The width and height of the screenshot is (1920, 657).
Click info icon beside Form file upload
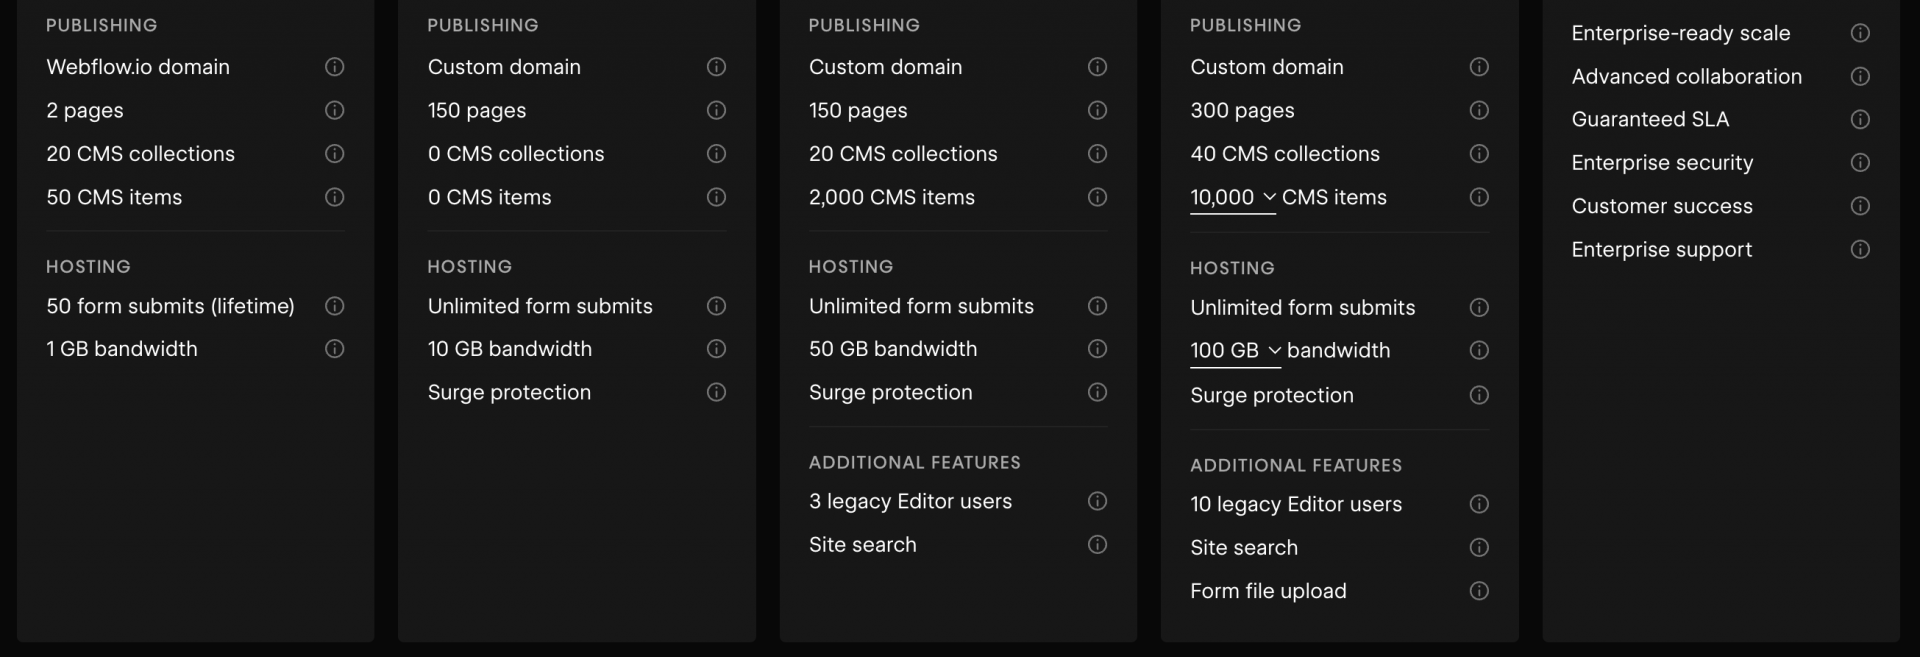[1479, 591]
